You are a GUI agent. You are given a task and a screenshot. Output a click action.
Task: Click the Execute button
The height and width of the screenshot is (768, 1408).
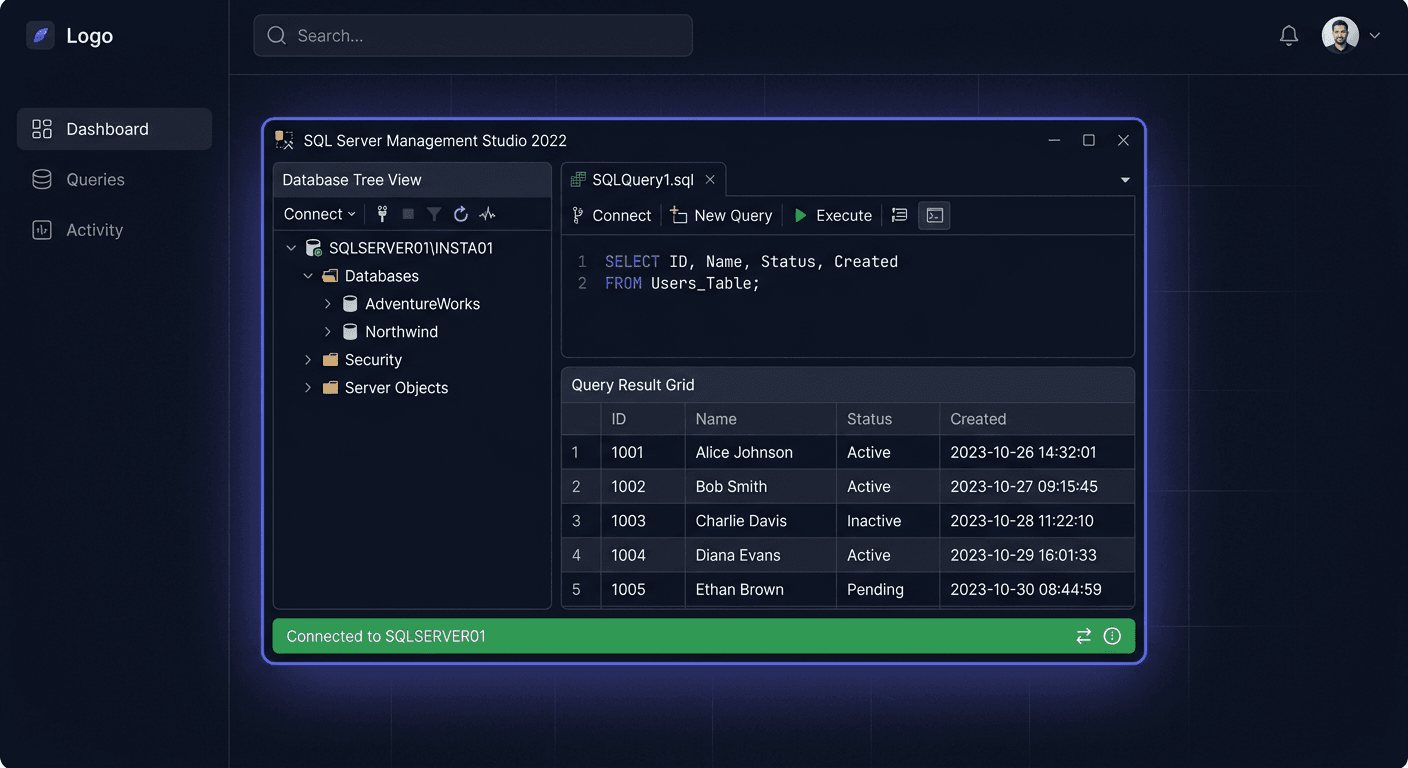(833, 215)
